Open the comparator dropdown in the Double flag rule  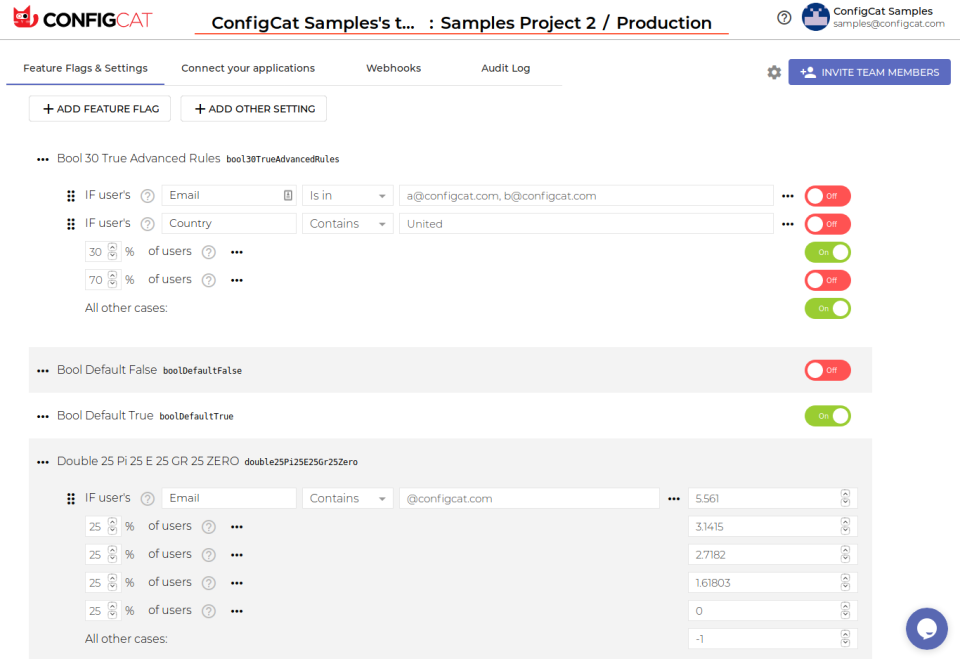tap(347, 497)
